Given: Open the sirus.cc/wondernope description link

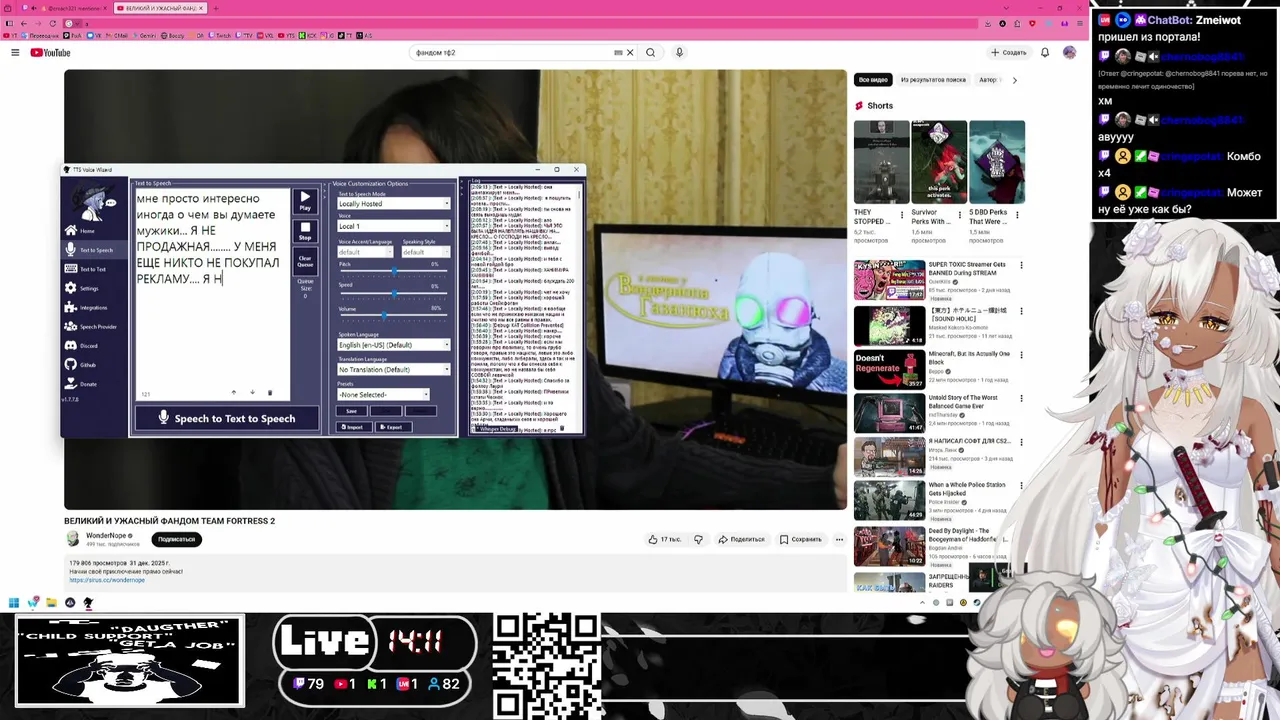Looking at the screenshot, I should (x=107, y=580).
